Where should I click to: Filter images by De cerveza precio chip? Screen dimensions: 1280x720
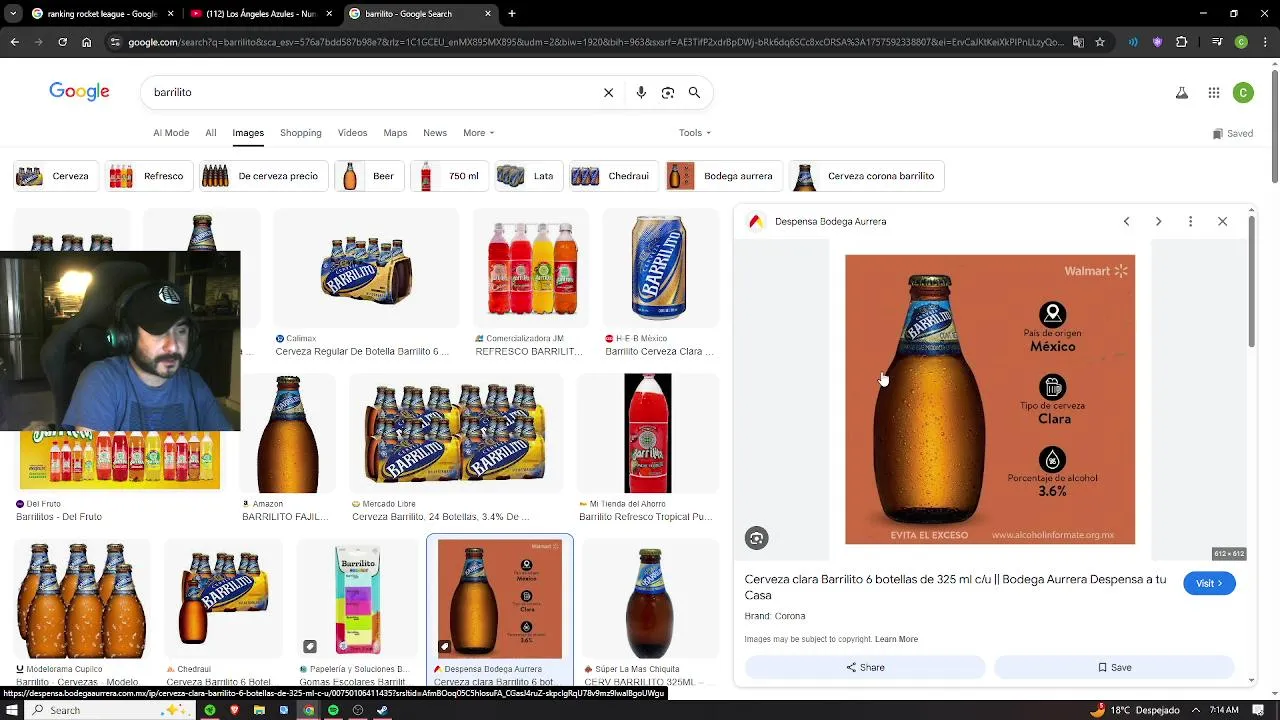coord(263,176)
